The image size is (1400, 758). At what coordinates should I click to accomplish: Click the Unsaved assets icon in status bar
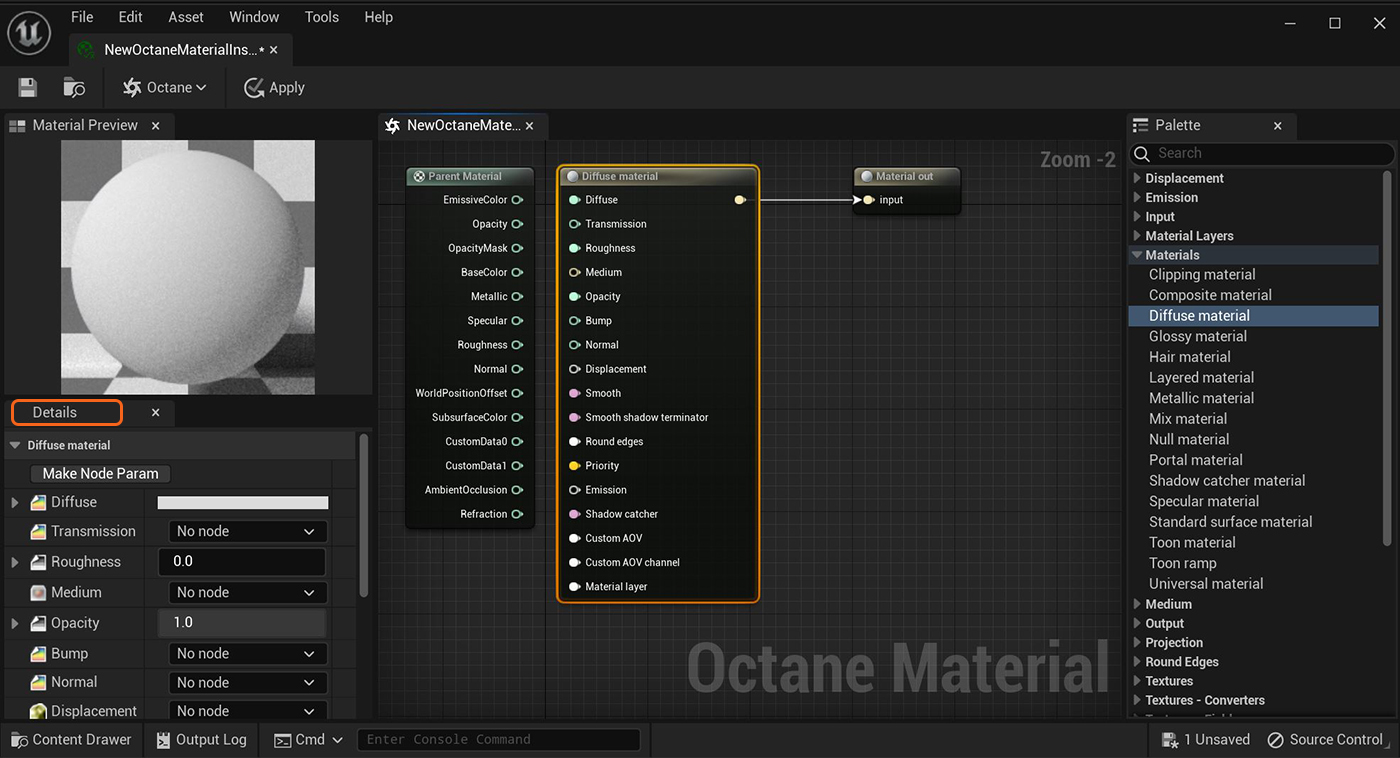point(1169,740)
